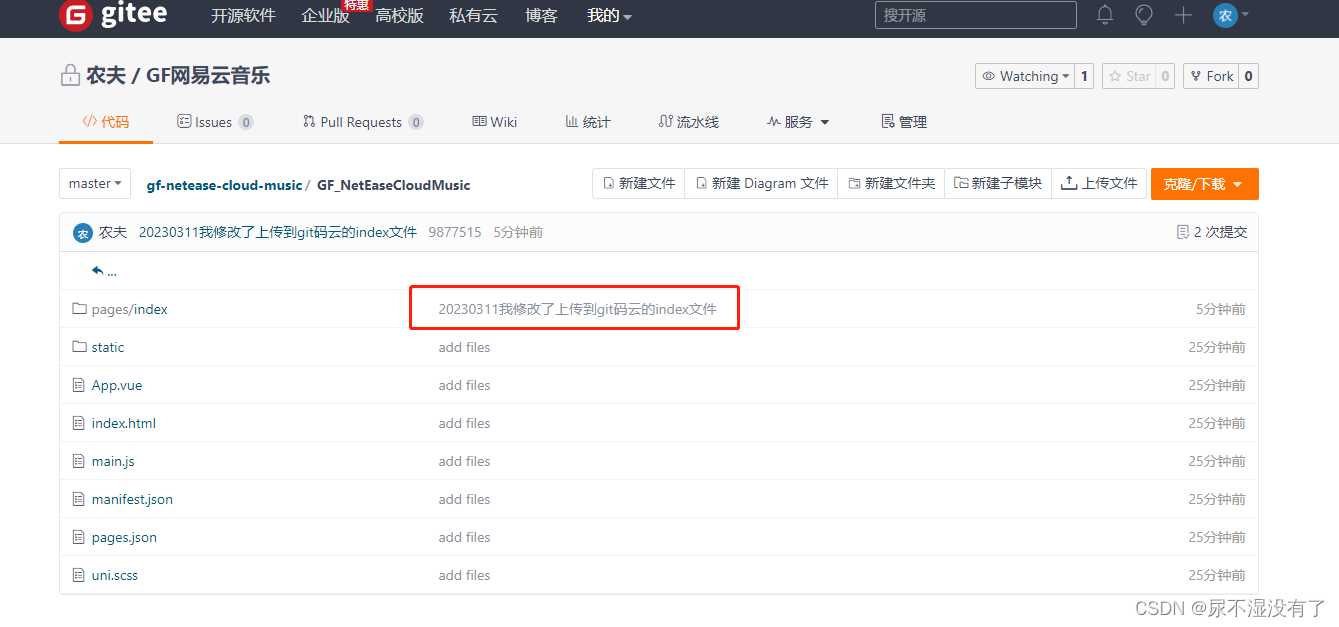
Task: Click index.html file icon
Action: point(79,423)
